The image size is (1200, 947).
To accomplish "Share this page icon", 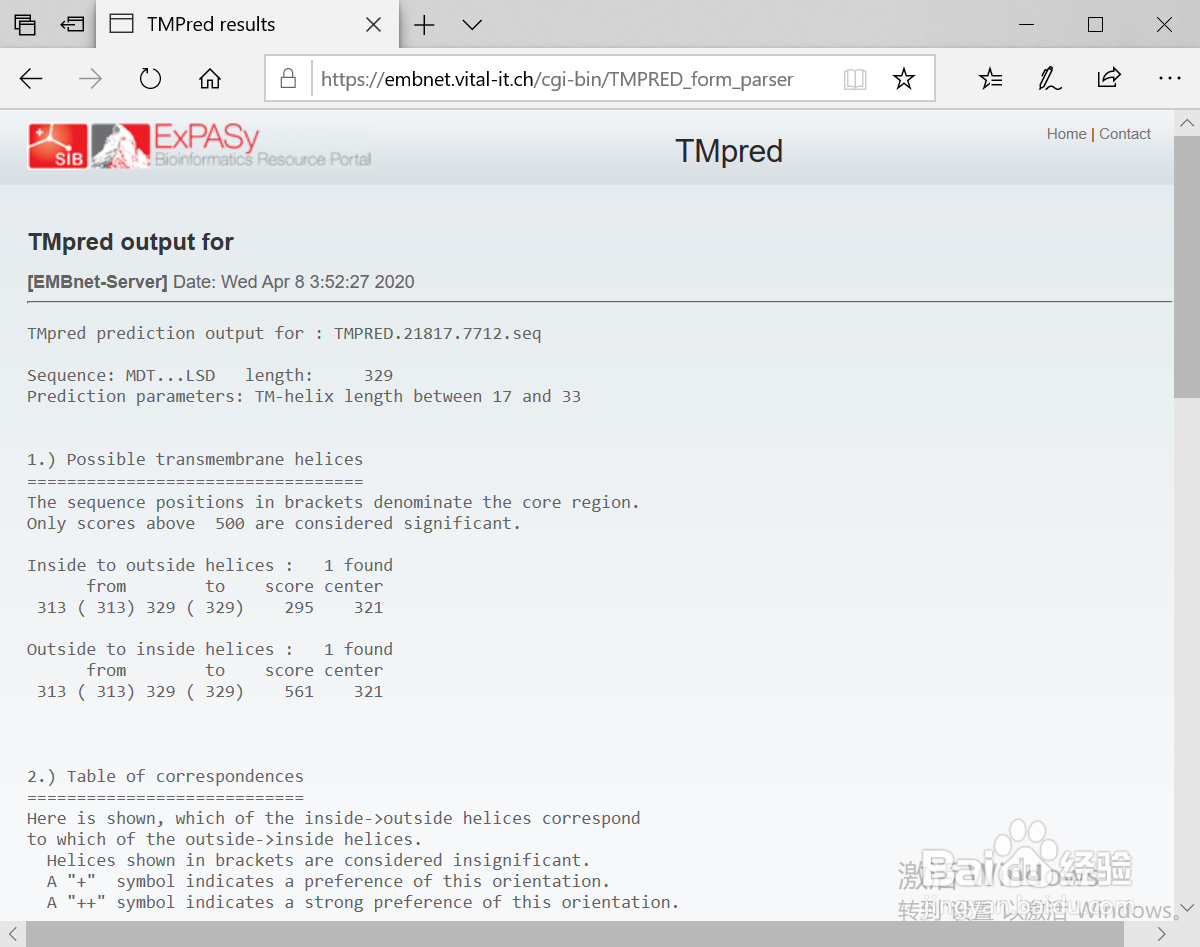I will point(1109,79).
